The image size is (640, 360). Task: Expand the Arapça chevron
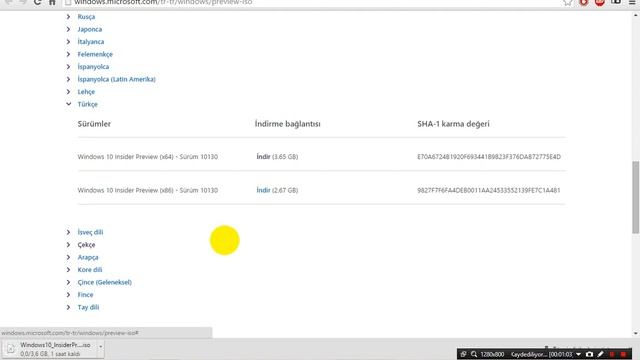pyautogui.click(x=68, y=257)
